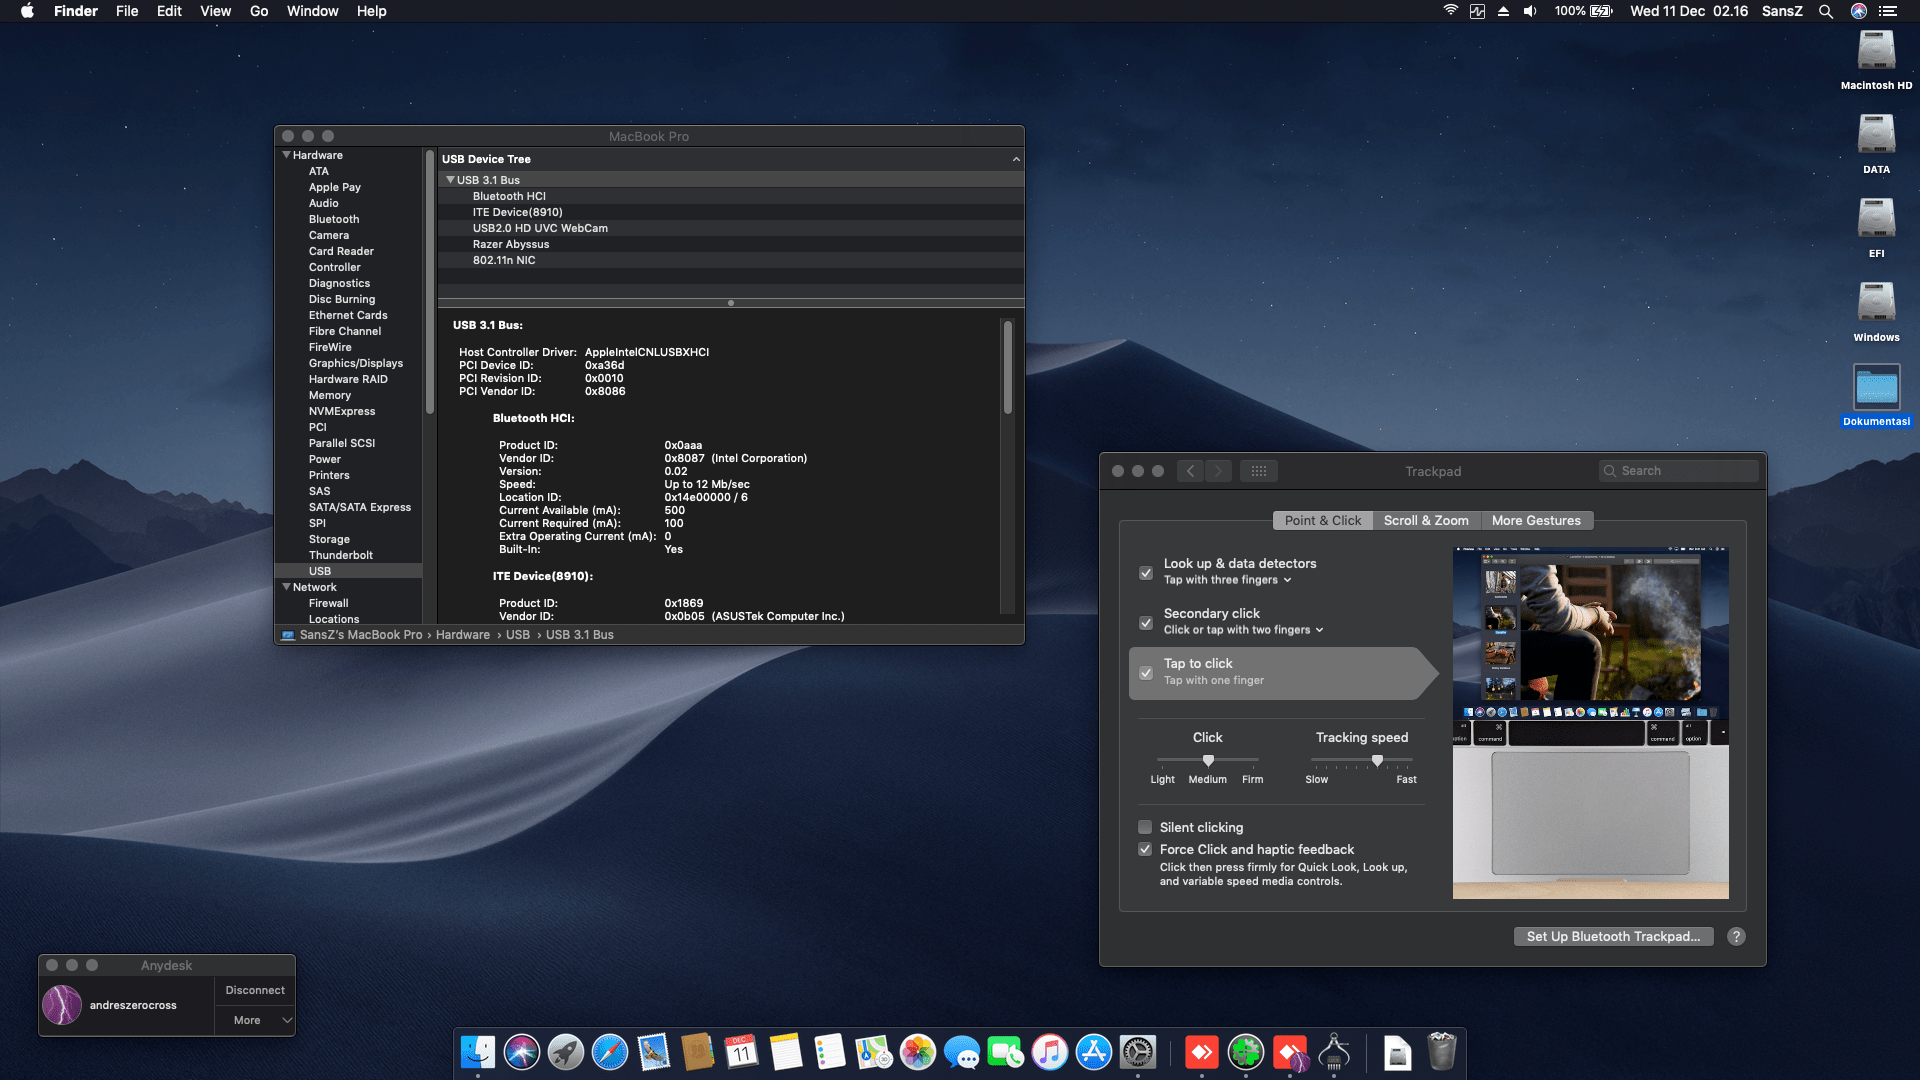Start FaceTime from the Dock
Image resolution: width=1920 pixels, height=1080 pixels.
click(x=1007, y=1052)
